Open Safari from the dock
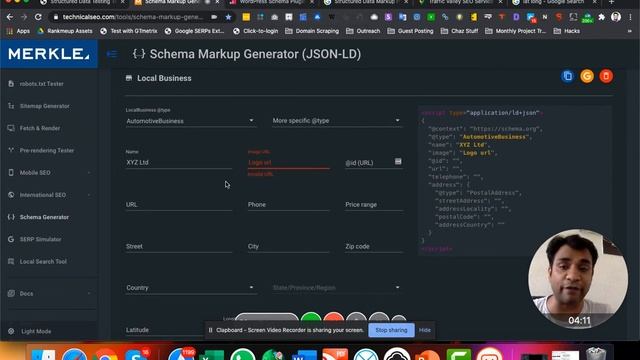640x360 pixels. (x=74, y=354)
